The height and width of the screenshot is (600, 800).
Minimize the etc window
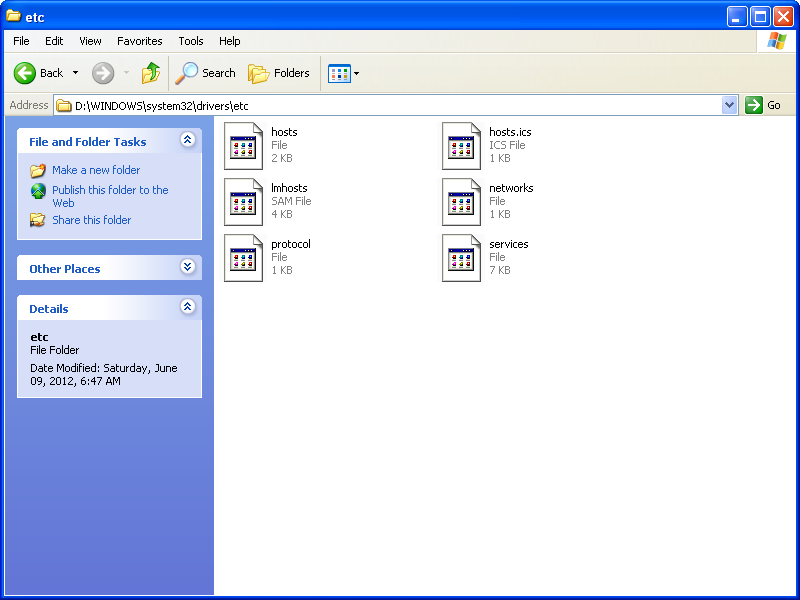(x=737, y=17)
